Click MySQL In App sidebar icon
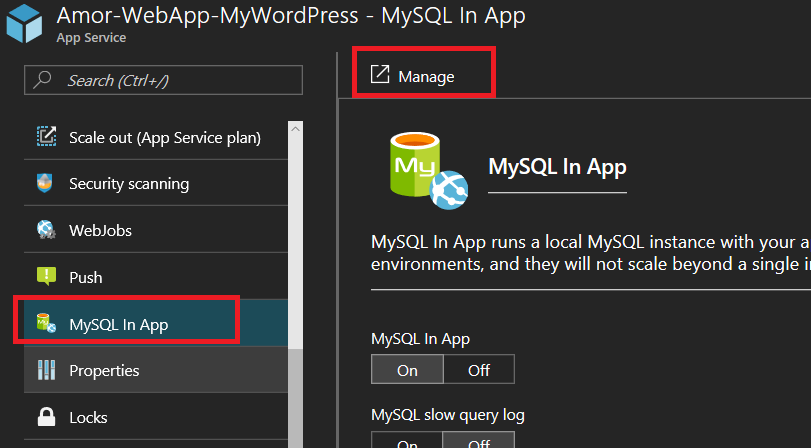Image resolution: width=811 pixels, height=448 pixels. point(46,323)
